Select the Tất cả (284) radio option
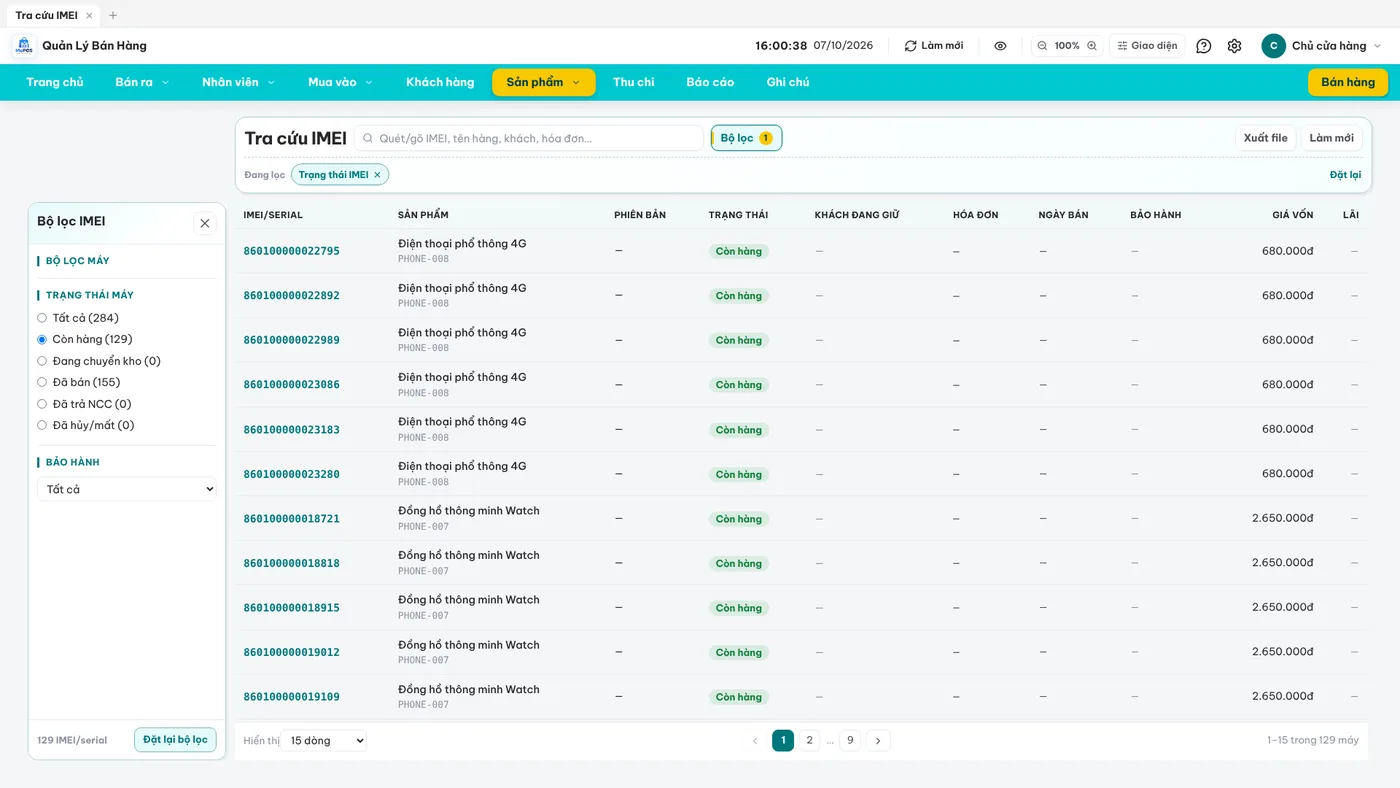Screen dimensions: 1400x788 coord(42,318)
